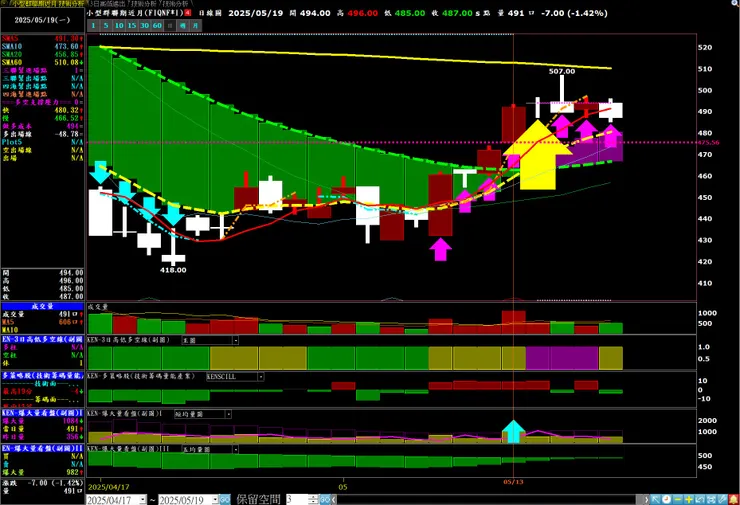Click the 多策略股 indicator header
This screenshot has width=740, height=505.
click(x=42, y=376)
